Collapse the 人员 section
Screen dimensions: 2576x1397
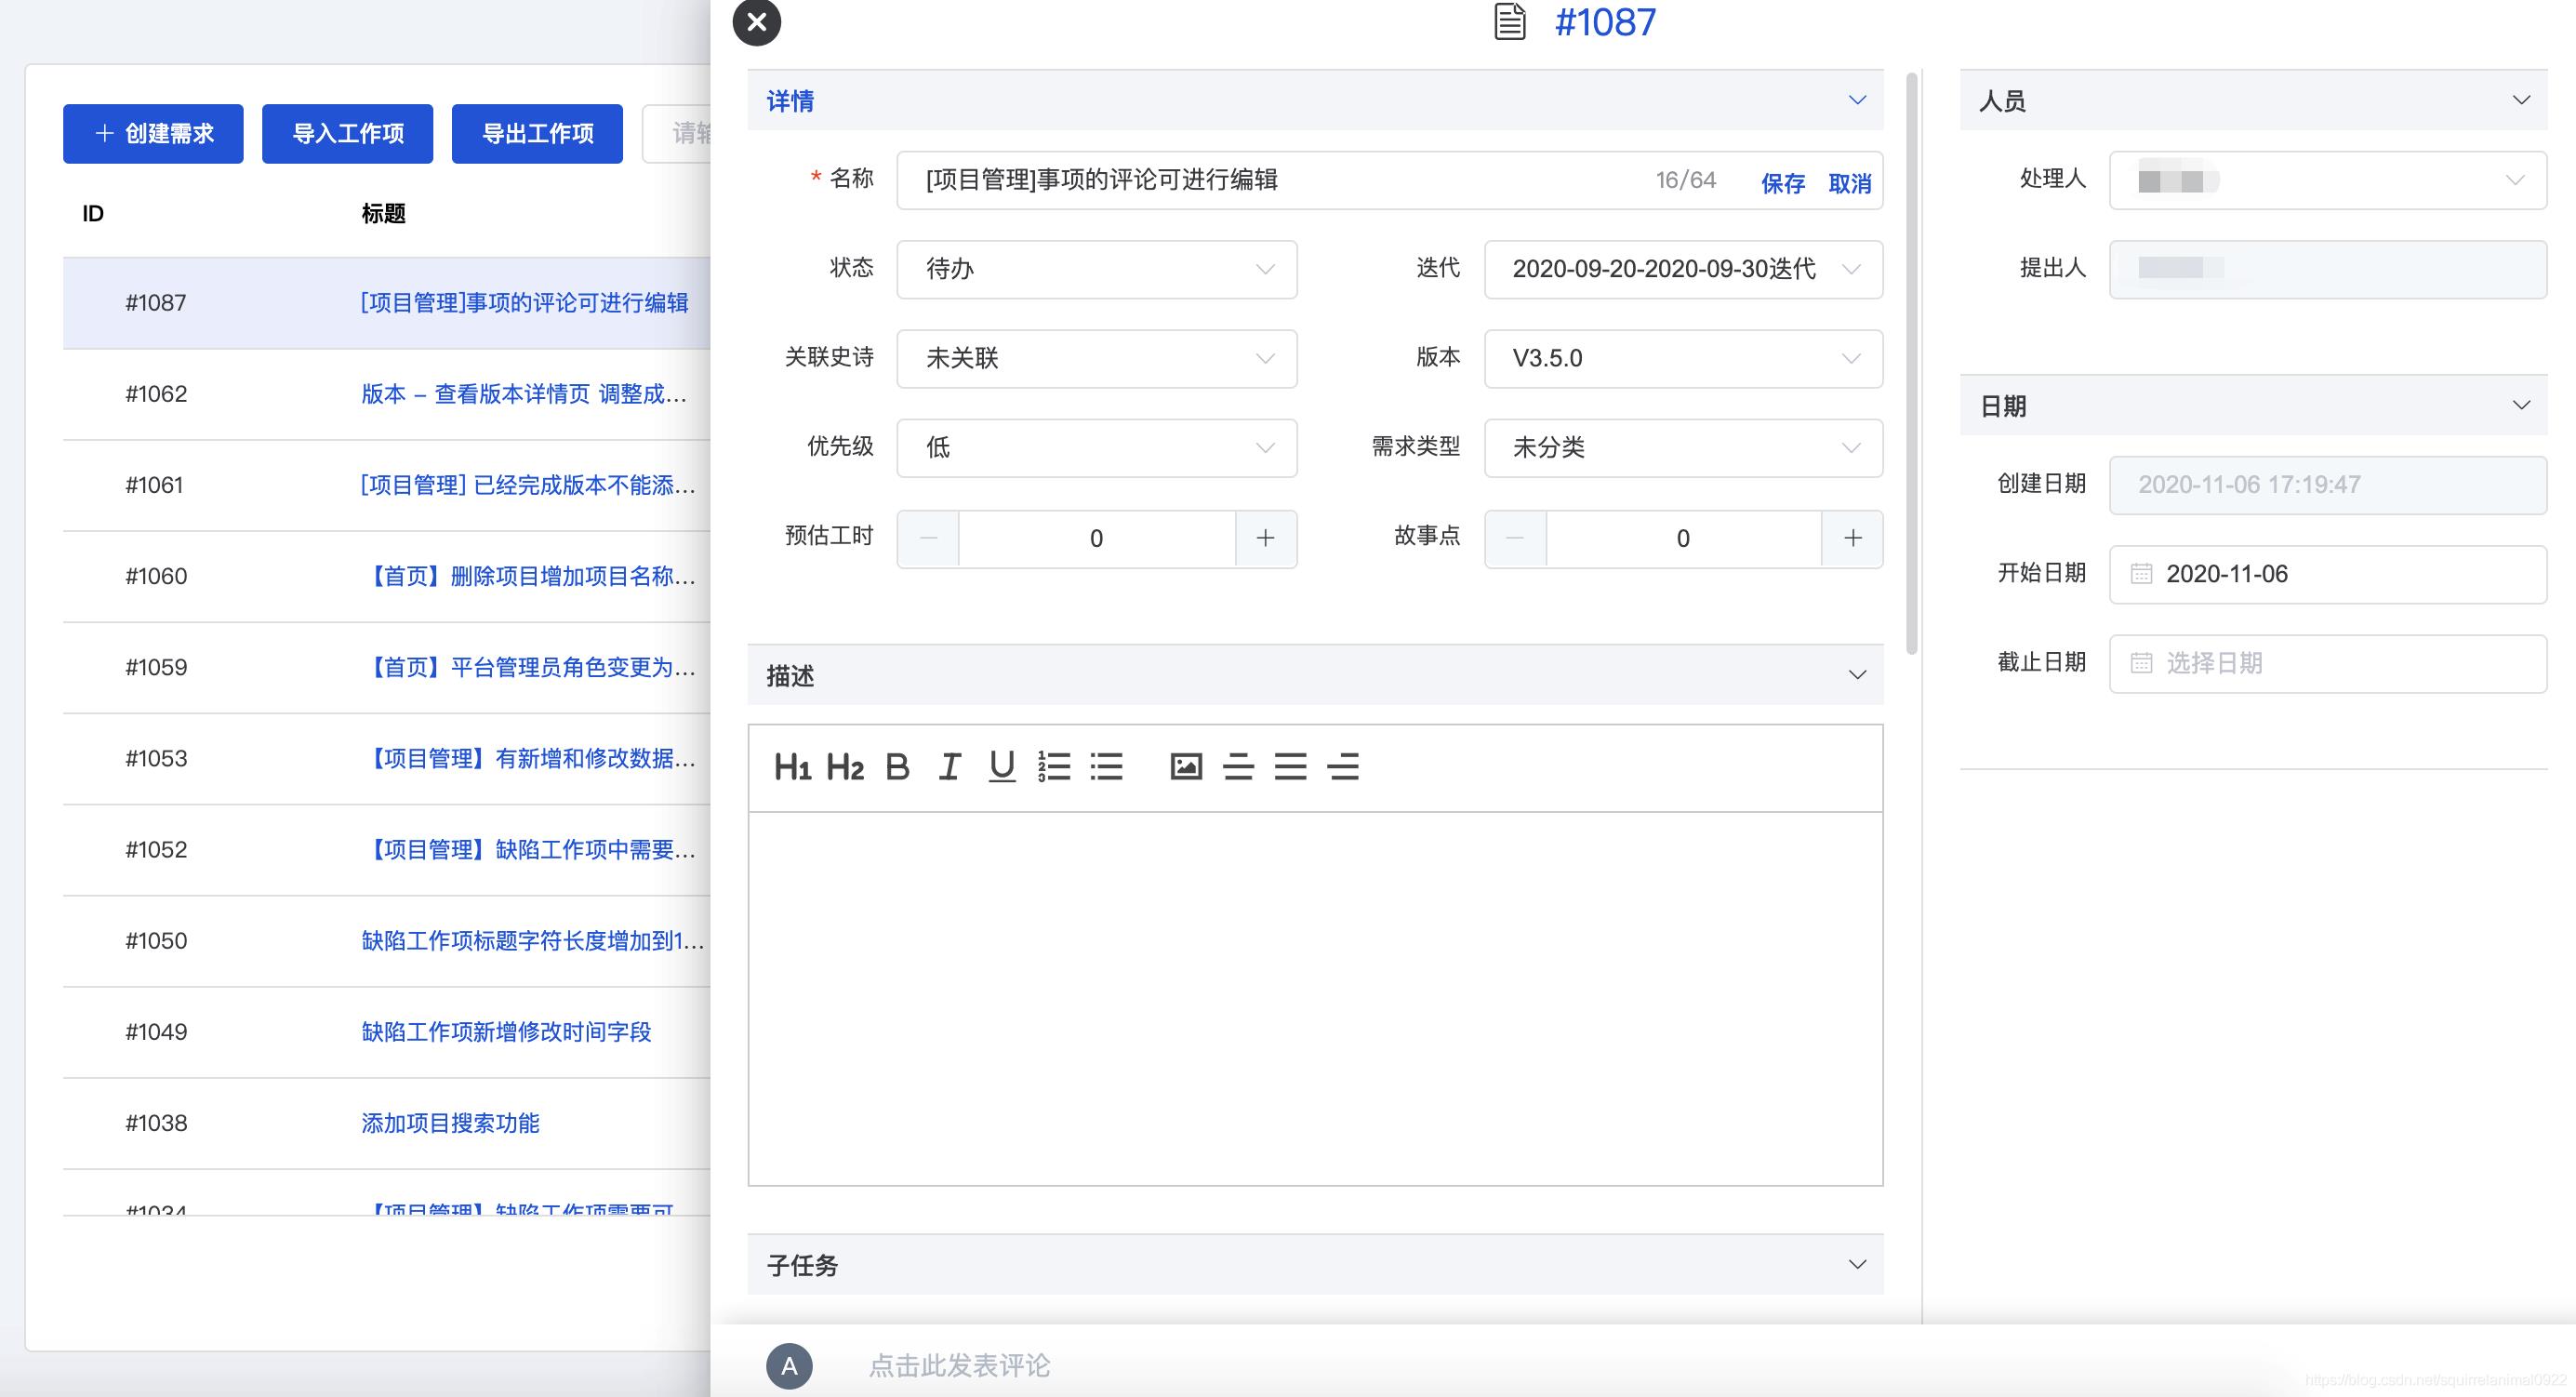click(x=2521, y=100)
